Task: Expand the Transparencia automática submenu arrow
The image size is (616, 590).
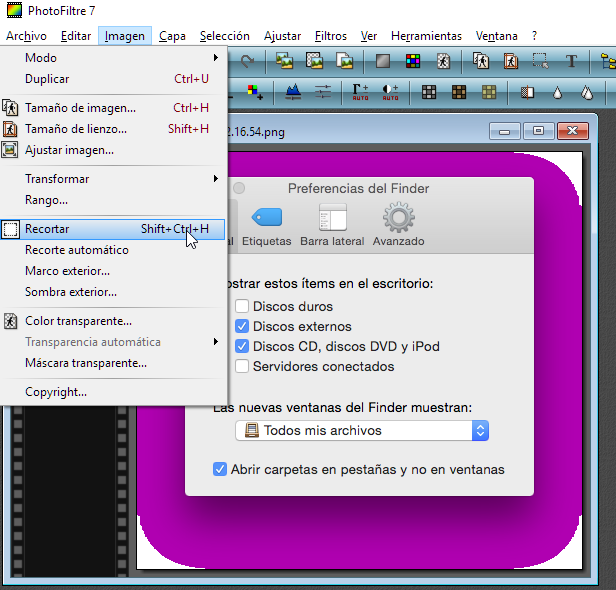Action: [216, 341]
